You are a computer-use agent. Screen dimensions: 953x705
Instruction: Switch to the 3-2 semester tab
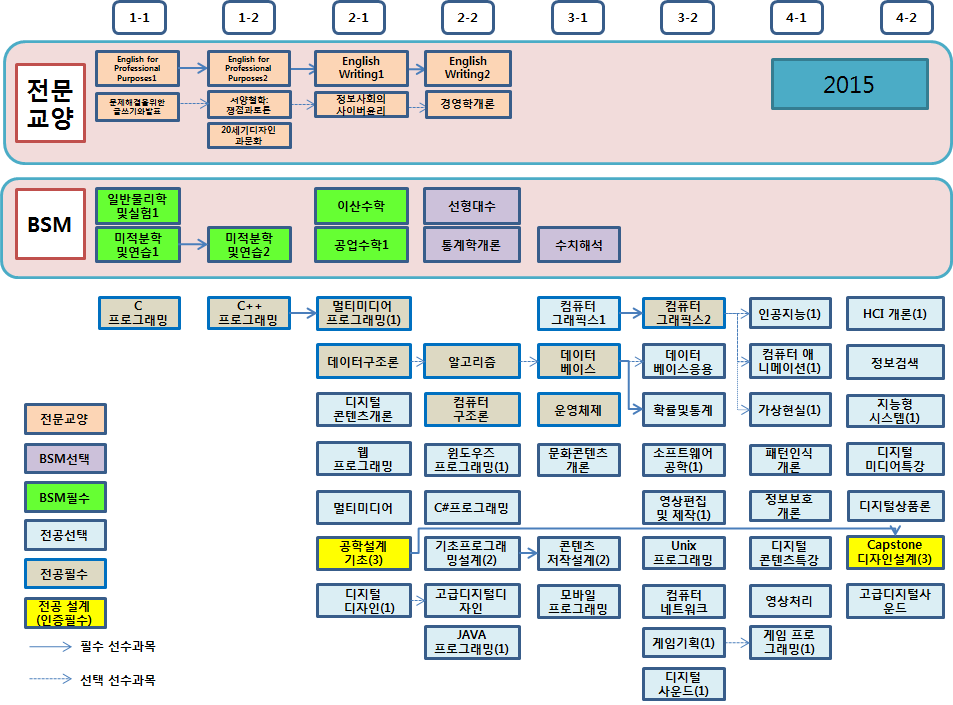click(x=687, y=17)
